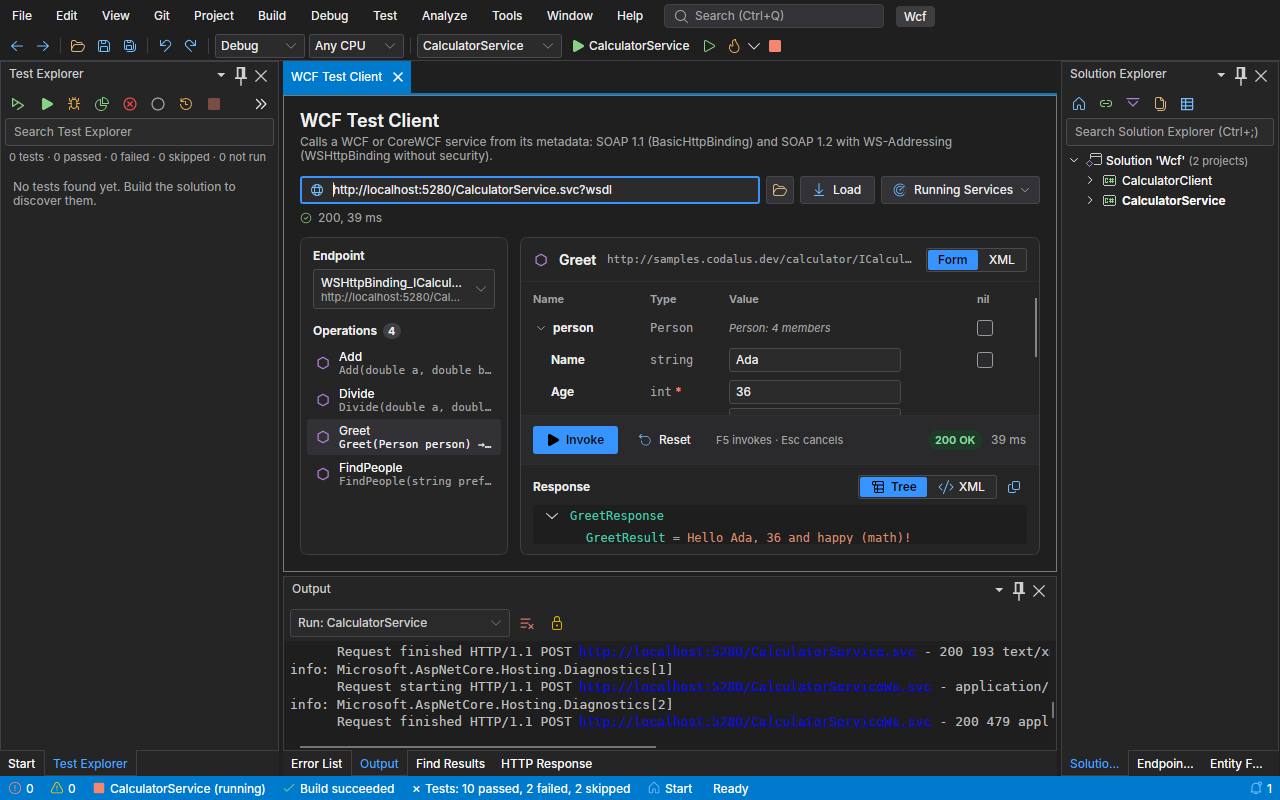Switch request editor to XML view
This screenshot has width=1280, height=800.
tap(1001, 260)
